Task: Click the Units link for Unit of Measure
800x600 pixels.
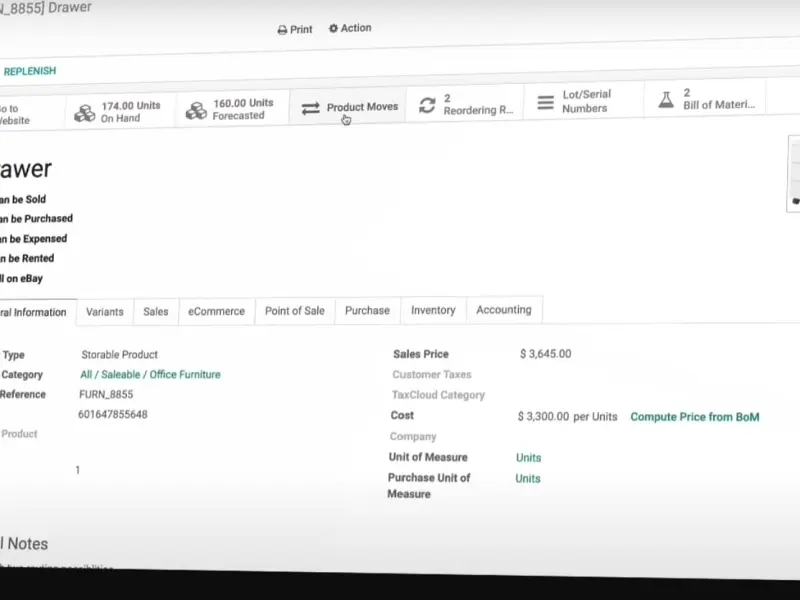Action: 528,458
